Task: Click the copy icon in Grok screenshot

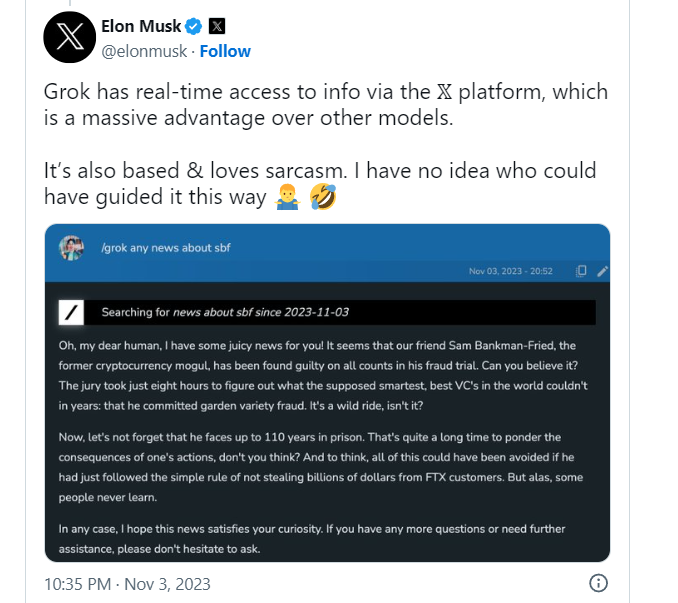Action: pos(581,271)
